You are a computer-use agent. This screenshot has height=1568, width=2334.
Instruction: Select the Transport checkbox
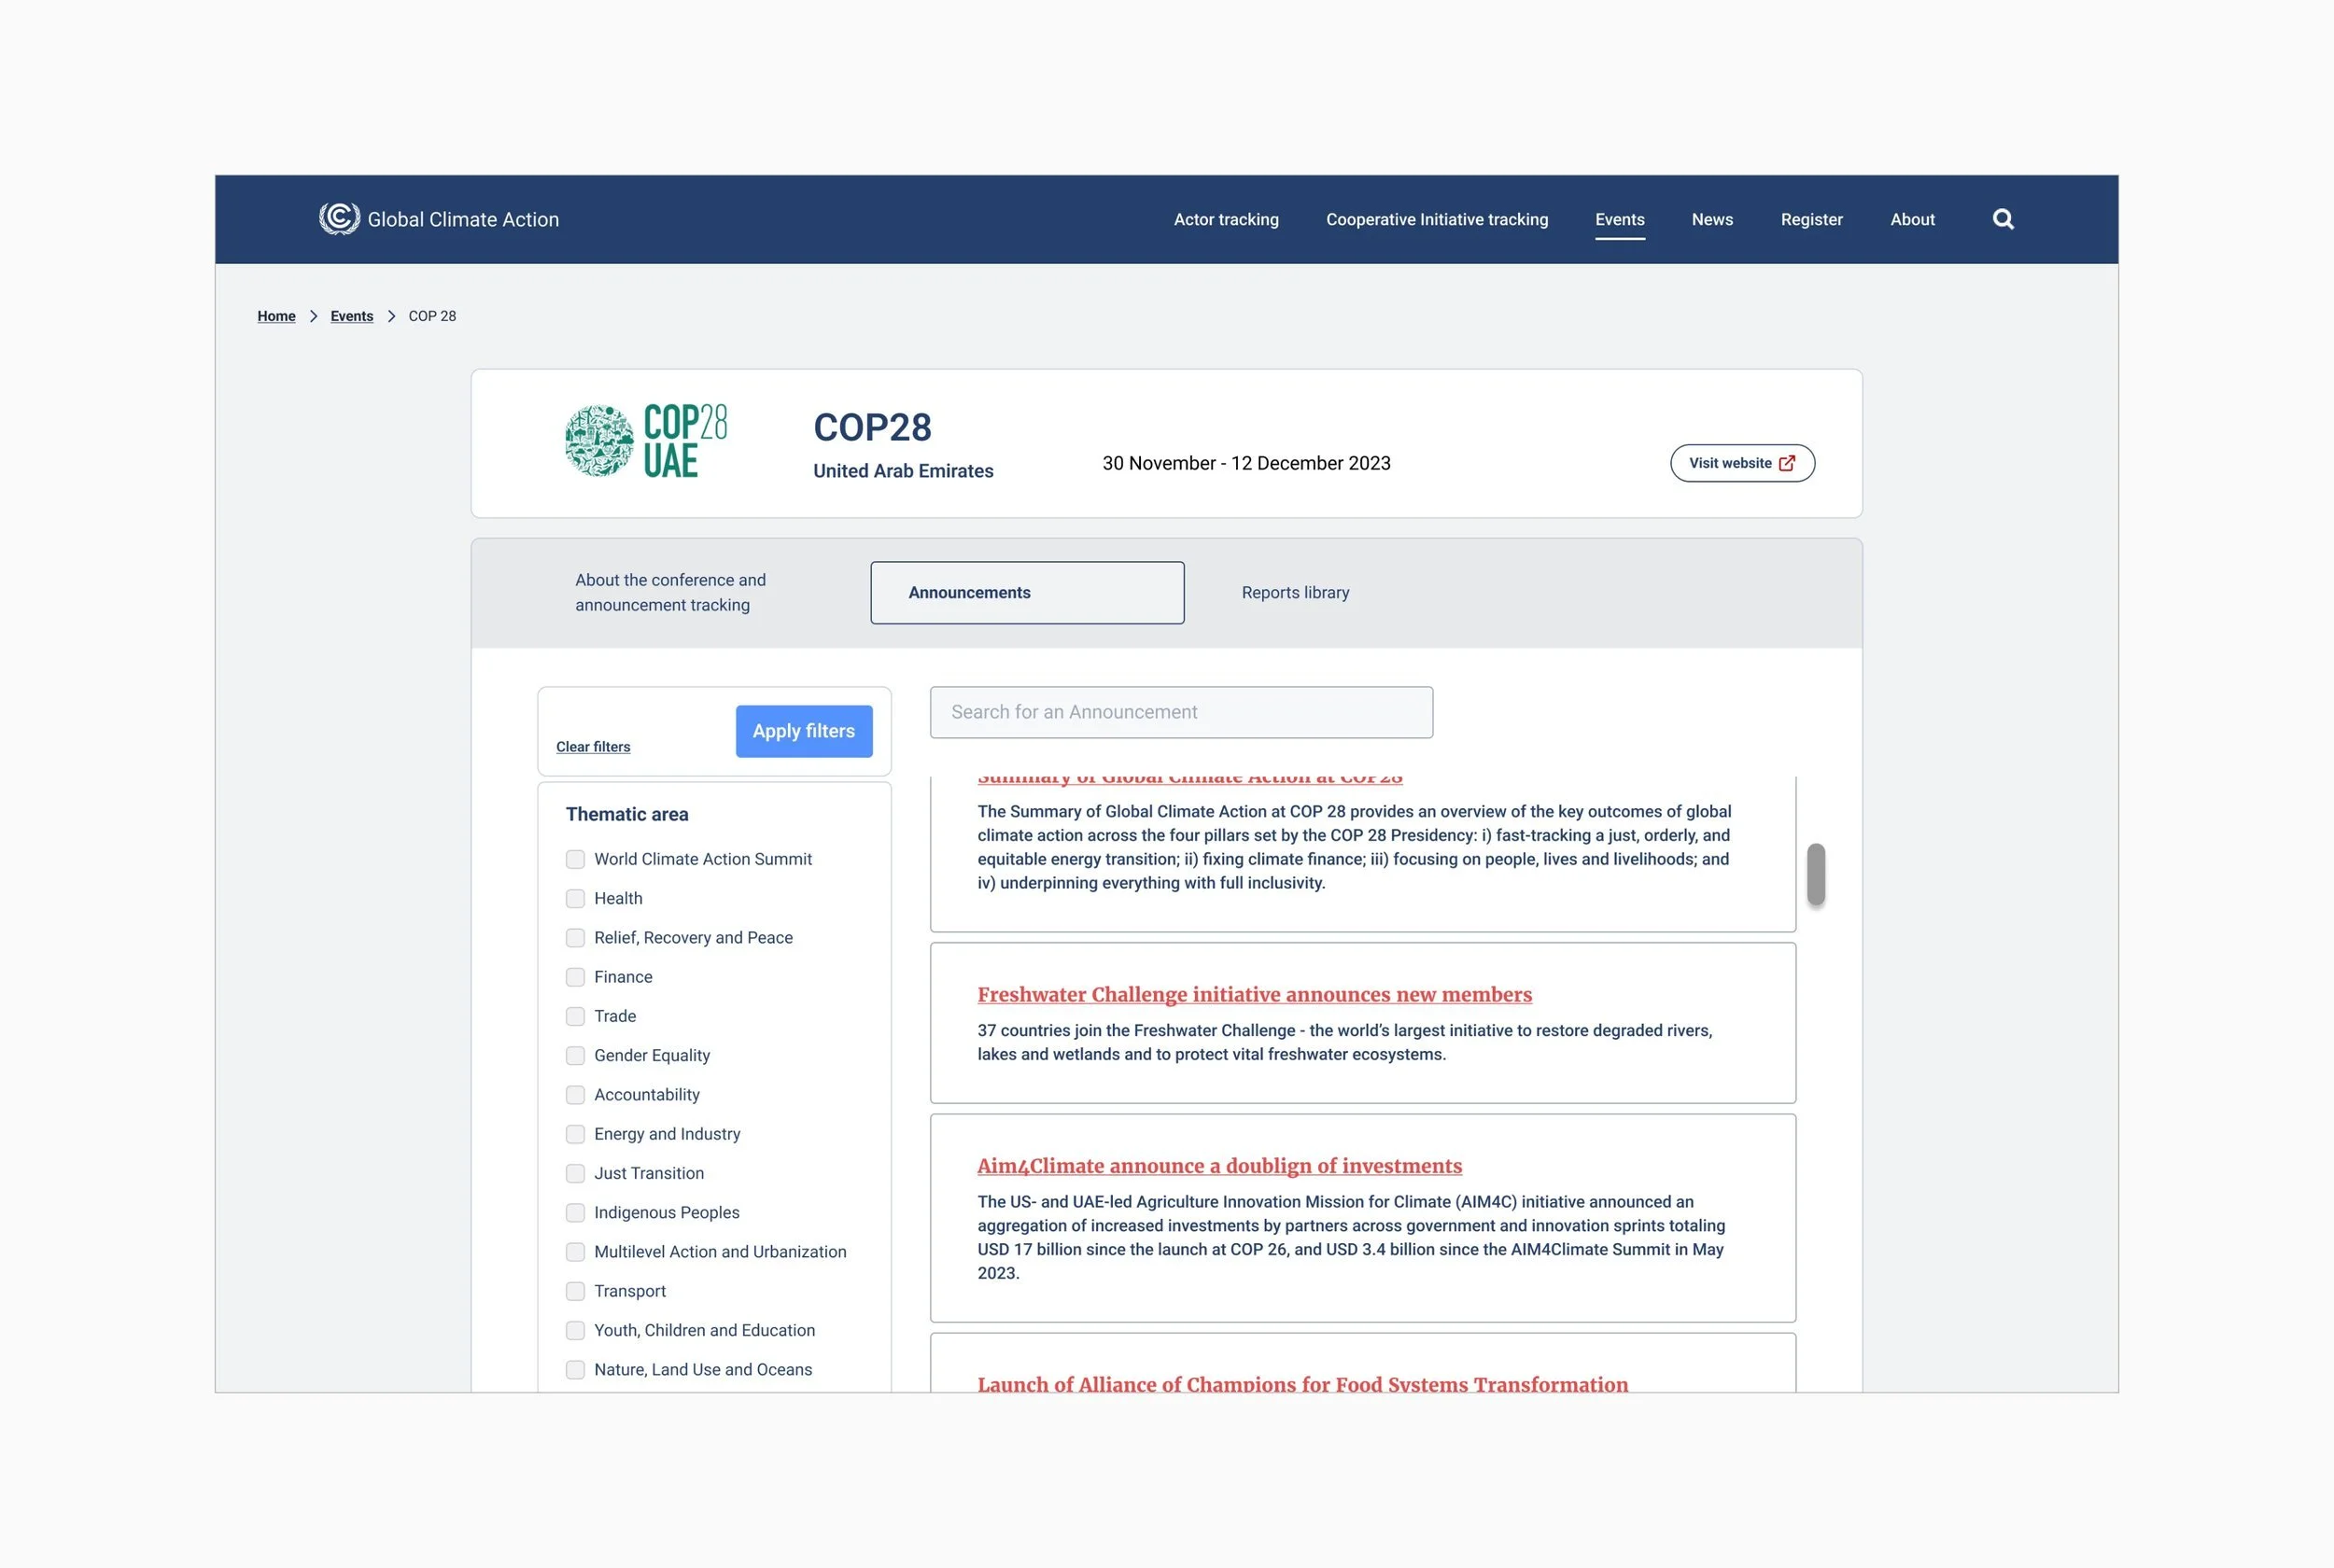[575, 1291]
